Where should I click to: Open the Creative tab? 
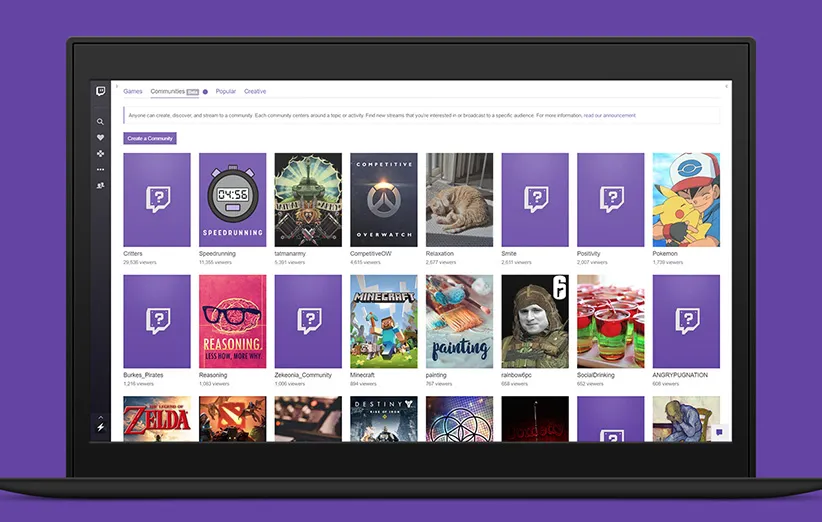tap(255, 92)
